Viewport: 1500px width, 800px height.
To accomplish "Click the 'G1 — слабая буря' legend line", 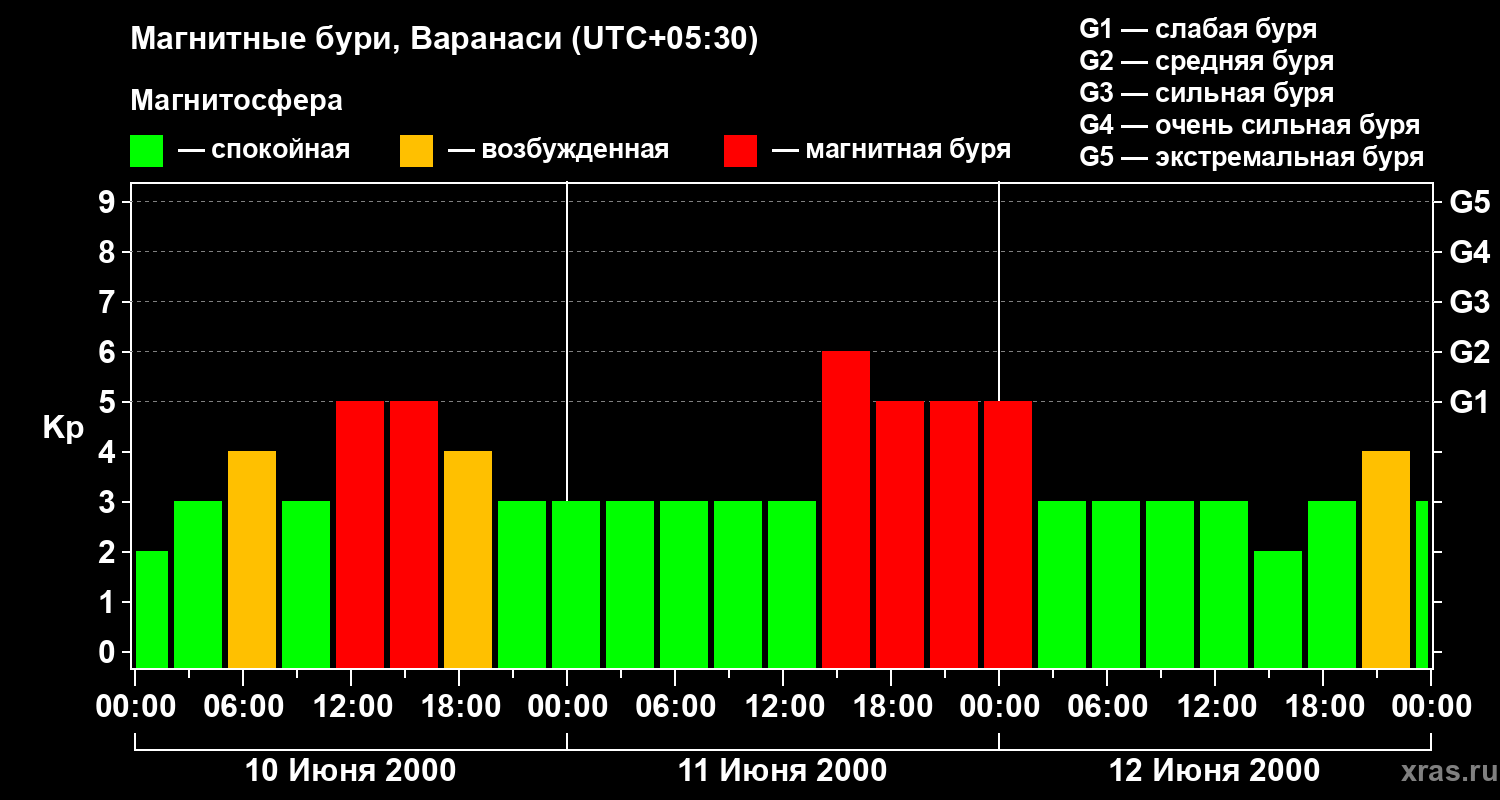I will [1198, 29].
